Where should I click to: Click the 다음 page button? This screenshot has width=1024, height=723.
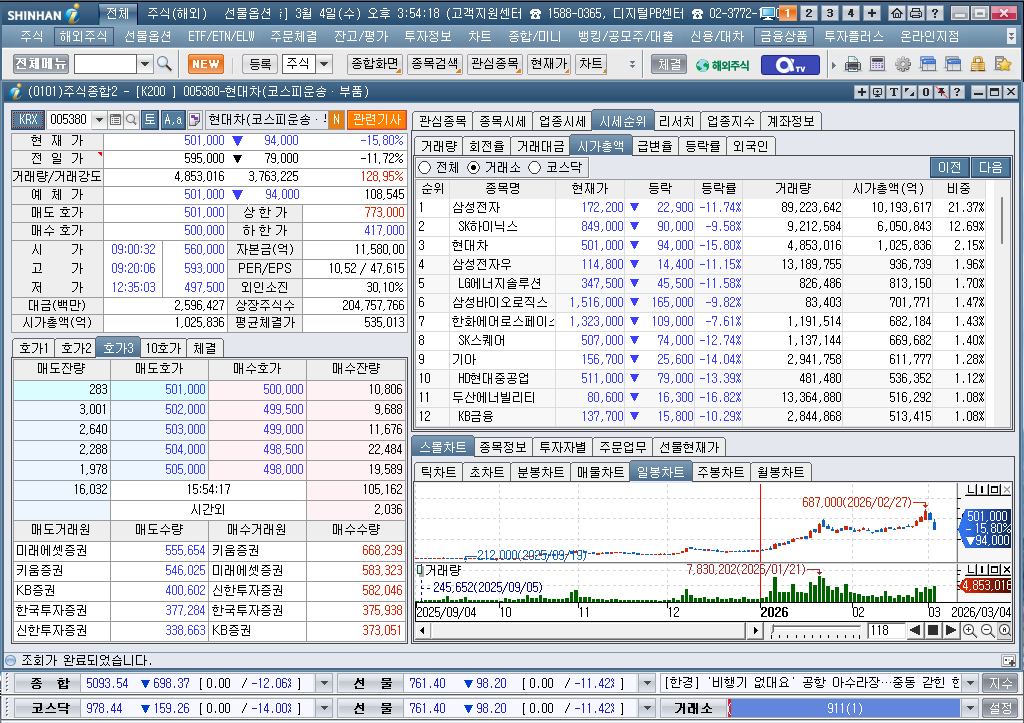(991, 167)
